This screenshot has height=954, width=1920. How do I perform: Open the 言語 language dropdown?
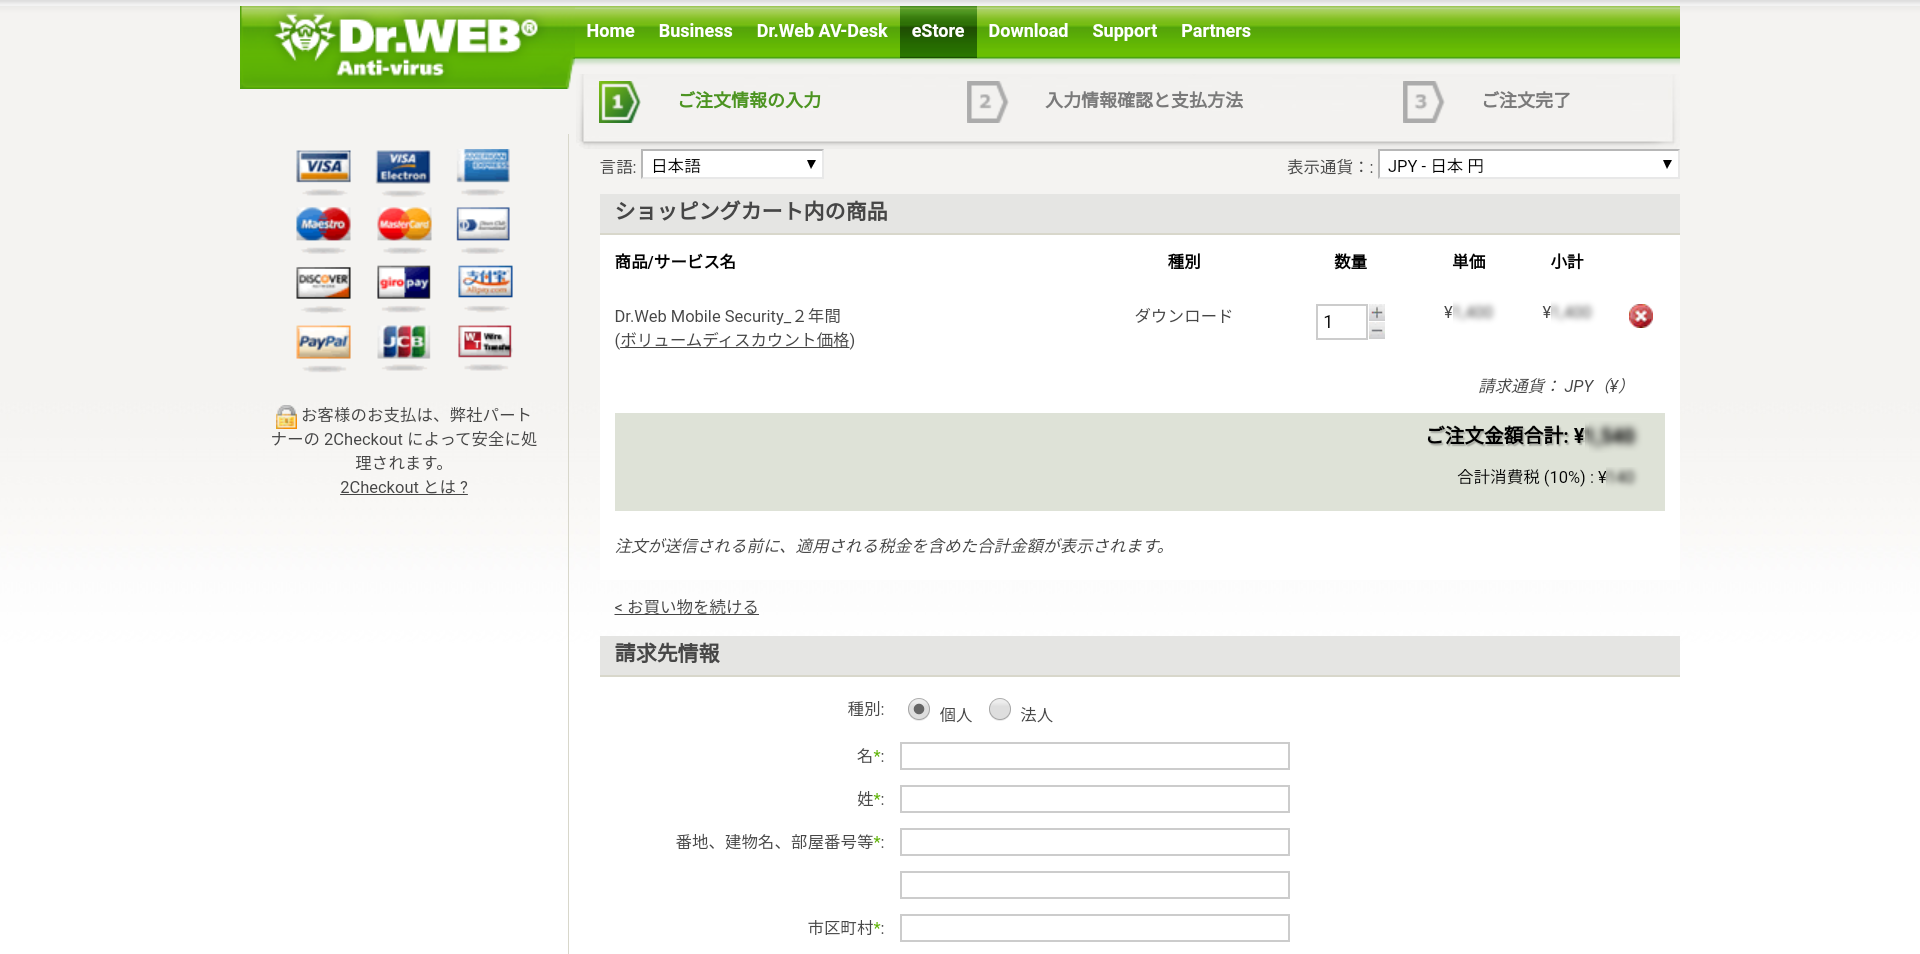[732, 165]
